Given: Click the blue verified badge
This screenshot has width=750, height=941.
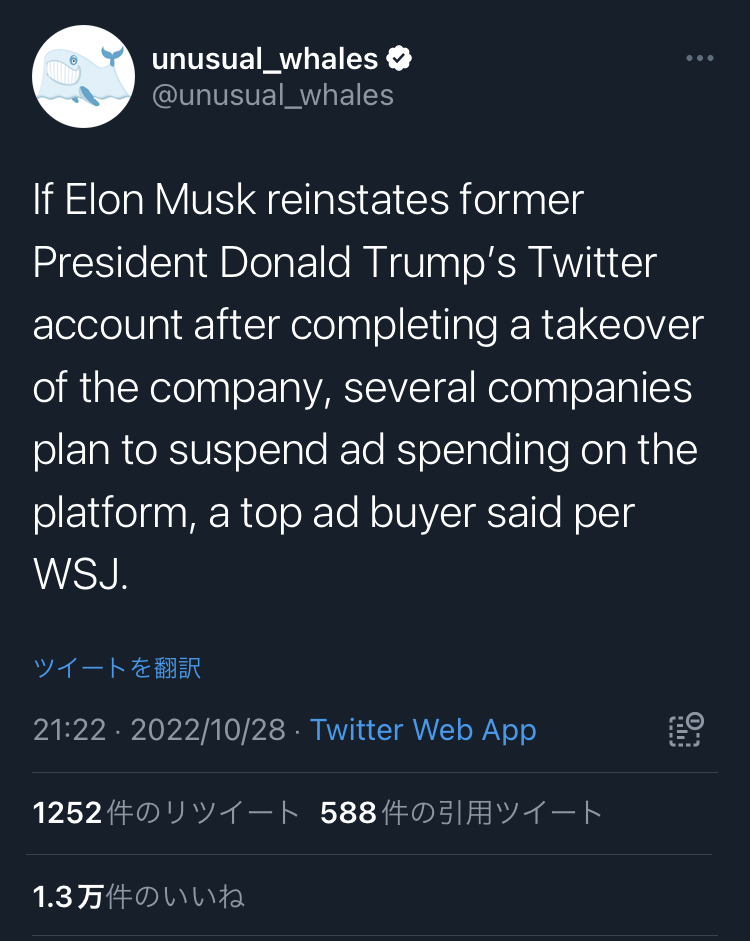Looking at the screenshot, I should pos(400,59).
